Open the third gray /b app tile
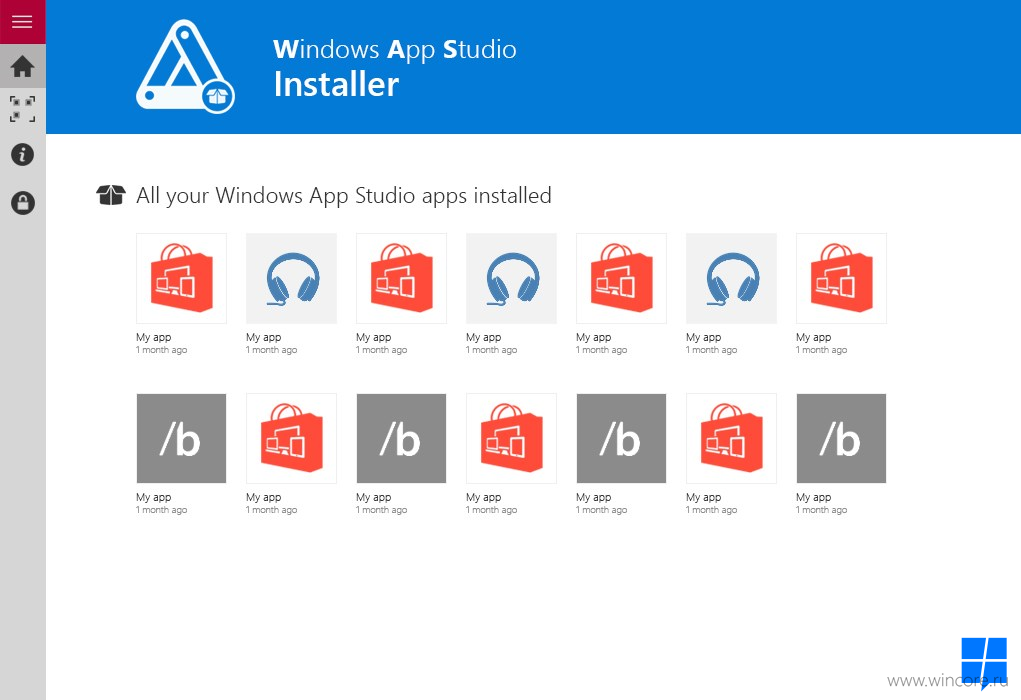The height and width of the screenshot is (700, 1021). 621,438
